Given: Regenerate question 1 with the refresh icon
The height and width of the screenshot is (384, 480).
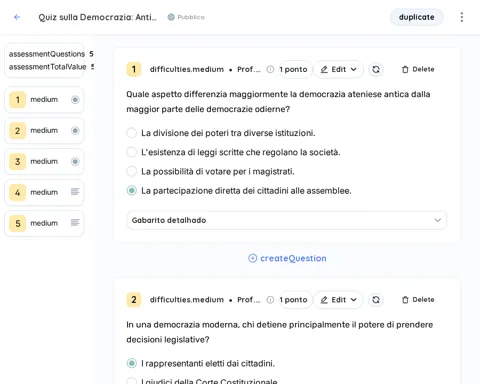Looking at the screenshot, I should (376, 69).
